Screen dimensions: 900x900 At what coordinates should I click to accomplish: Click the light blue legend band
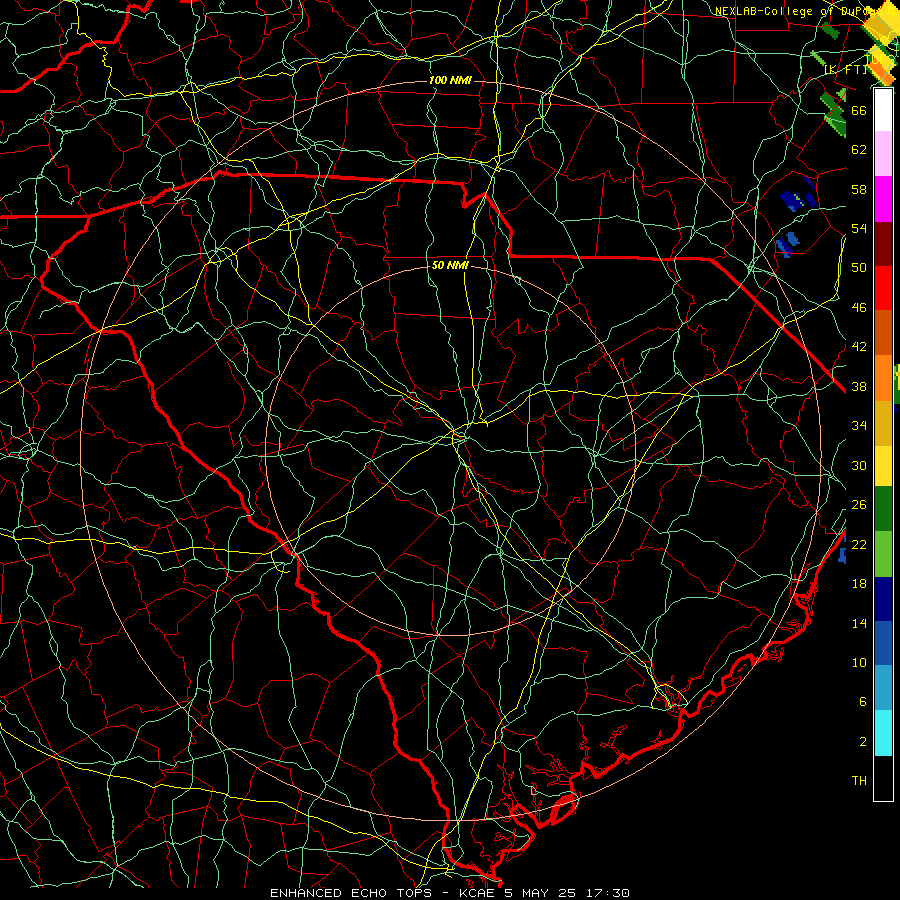click(883, 688)
